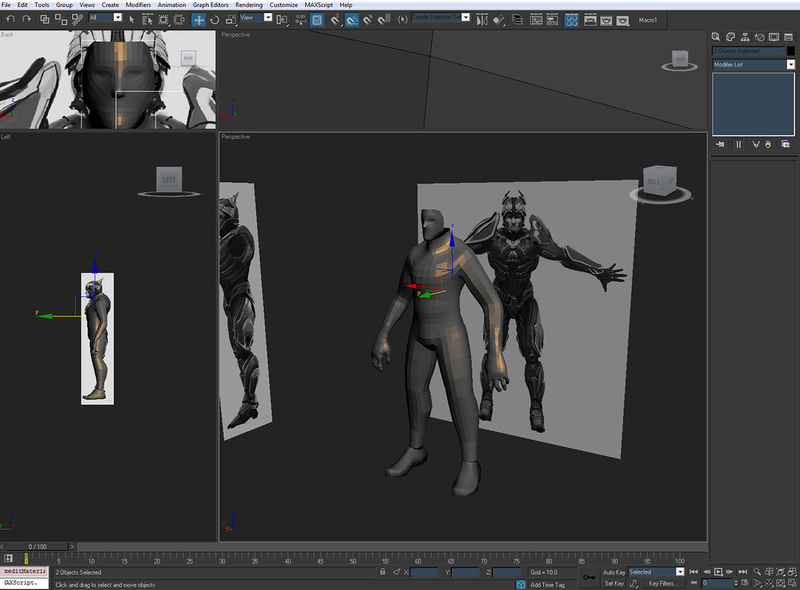800x590 pixels.
Task: Open the Layer Manager
Action: click(x=517, y=19)
